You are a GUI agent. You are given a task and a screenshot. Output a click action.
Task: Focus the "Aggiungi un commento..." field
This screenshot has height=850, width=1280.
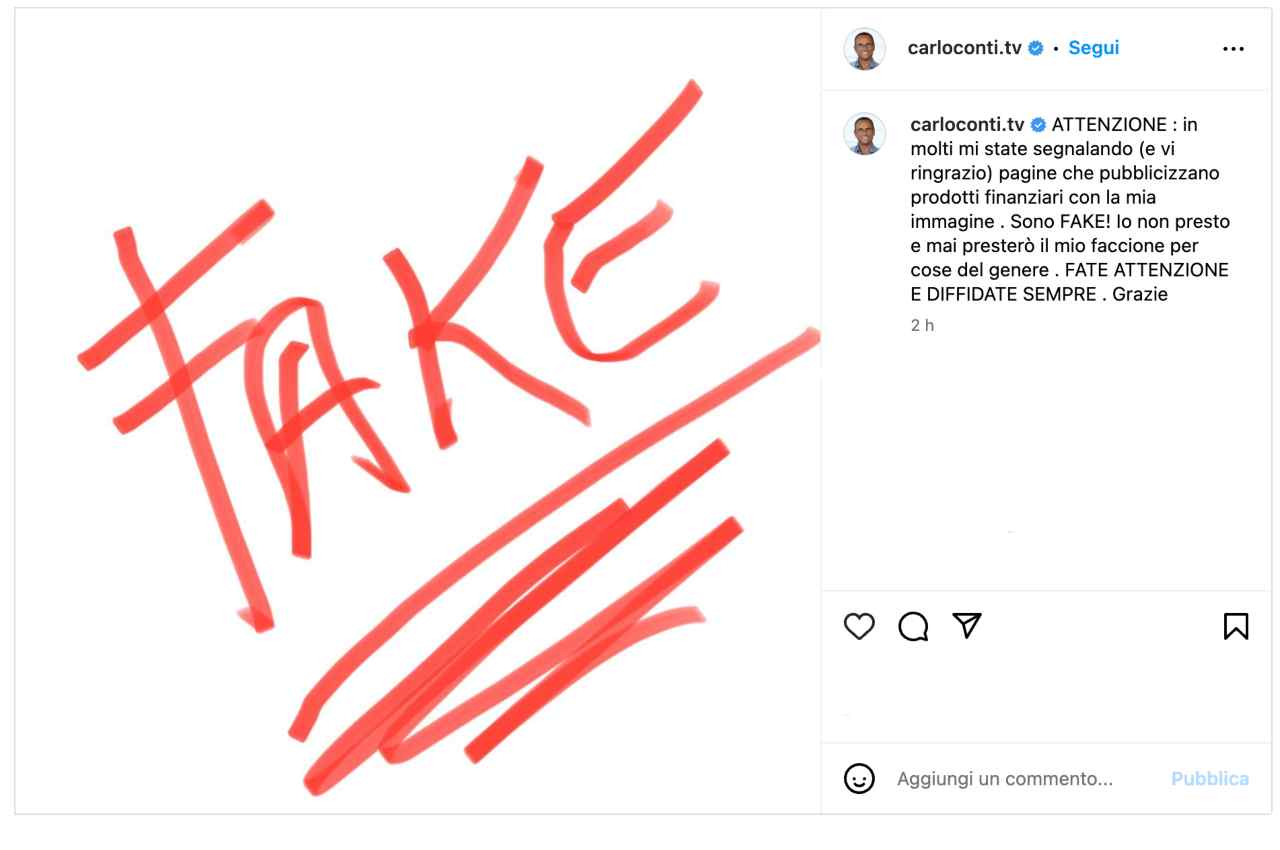click(x=1005, y=778)
